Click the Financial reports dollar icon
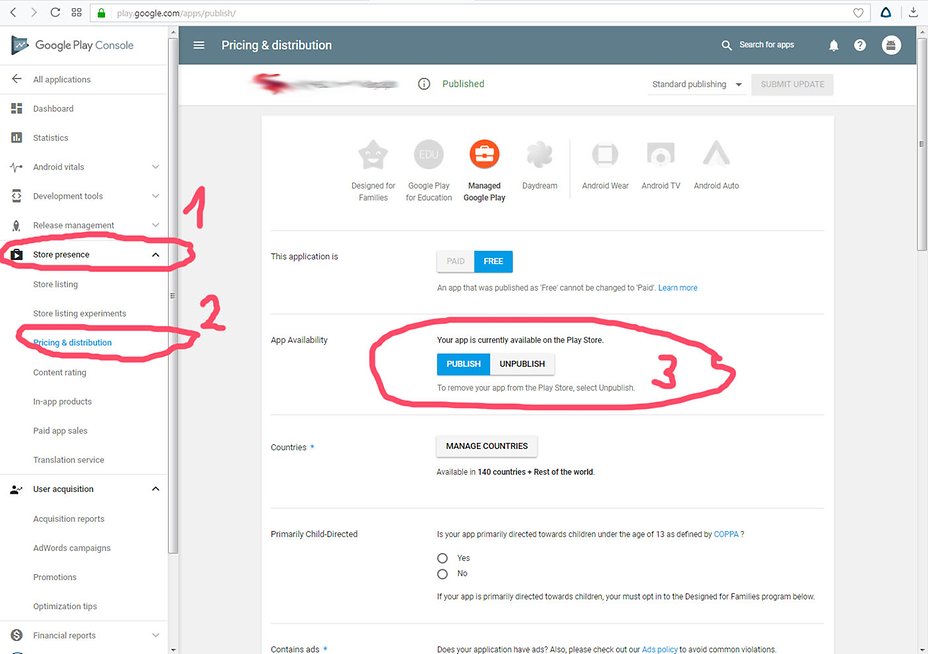928x654 pixels. (x=17, y=635)
